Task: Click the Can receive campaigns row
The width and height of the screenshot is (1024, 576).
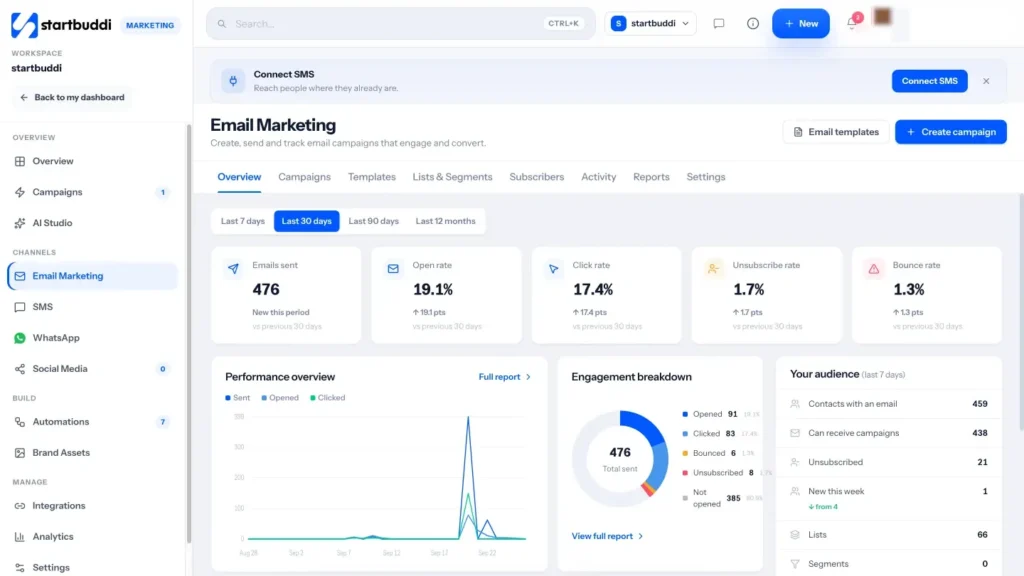Action: (x=888, y=433)
